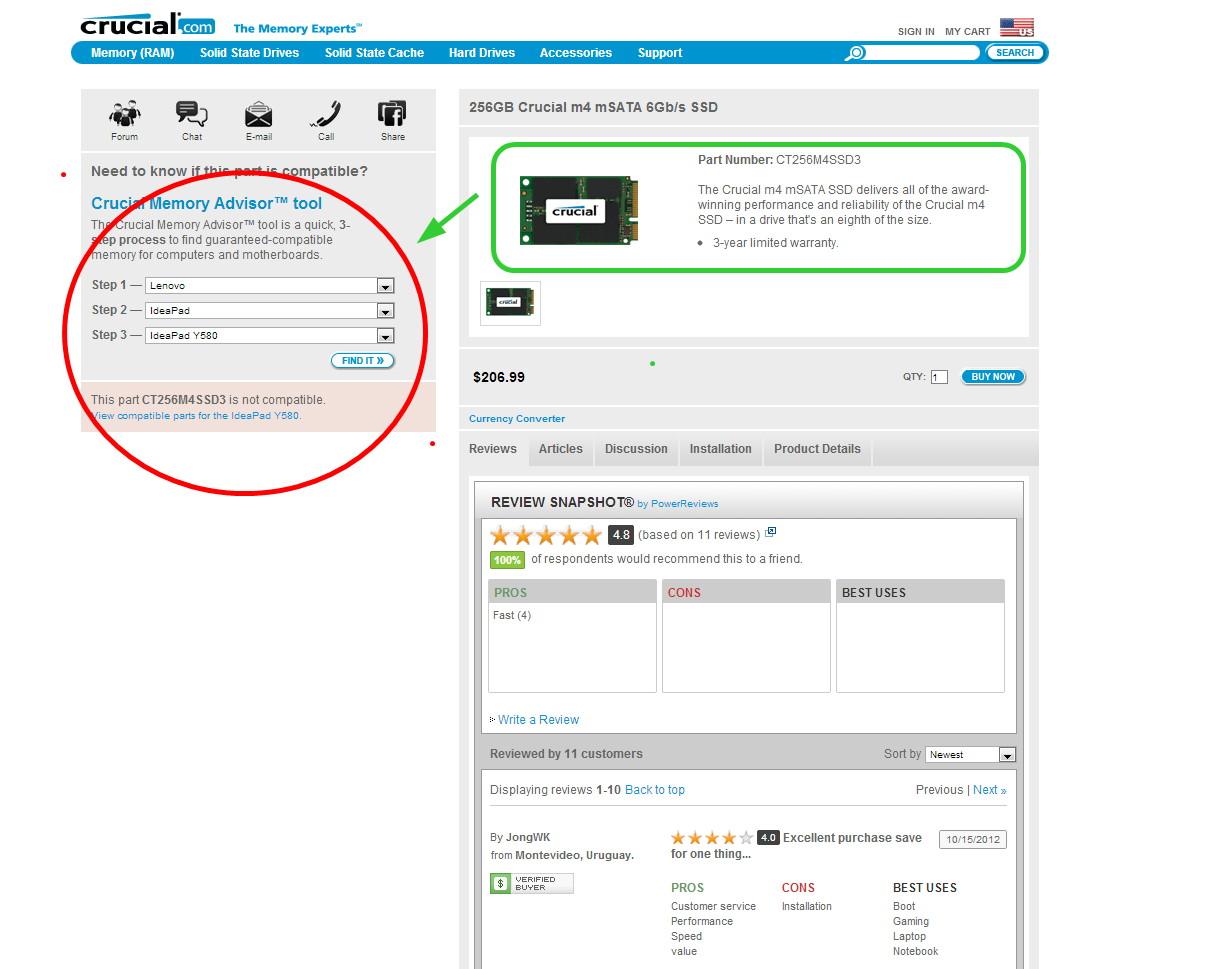
Task: Click the search magnifier icon
Action: [854, 53]
